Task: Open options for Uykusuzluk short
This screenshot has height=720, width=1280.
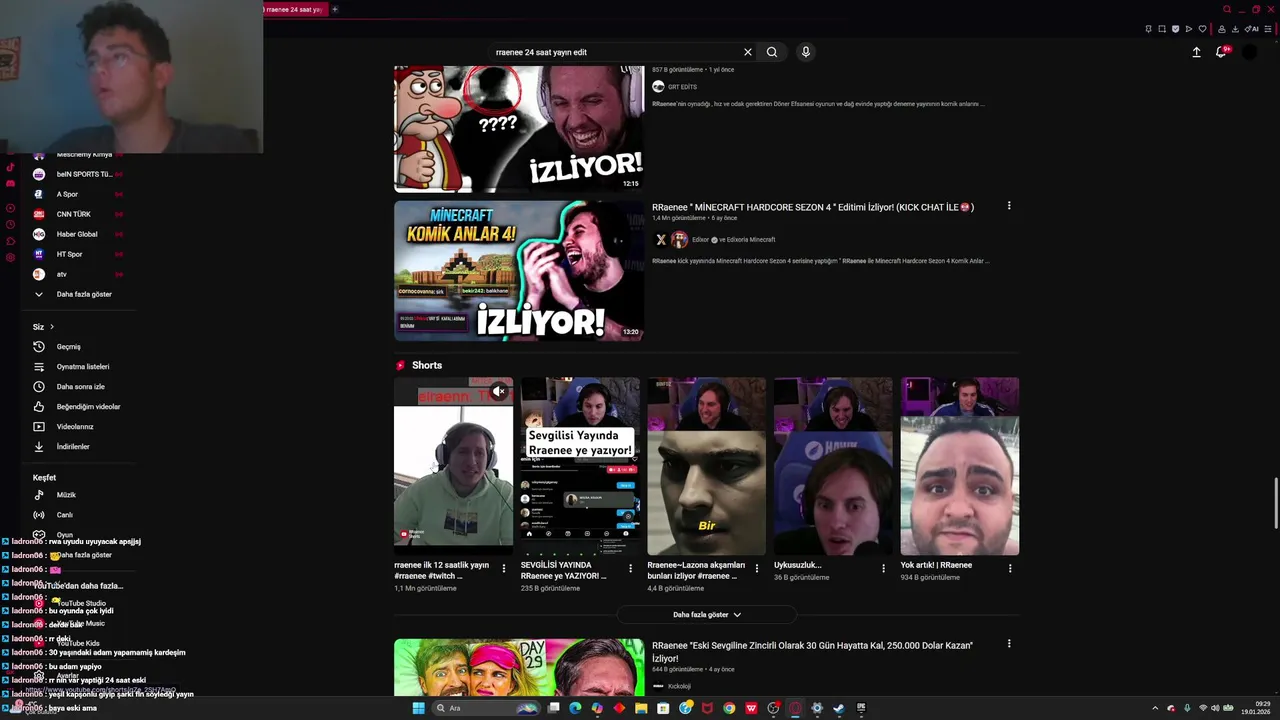Action: pos(883,568)
